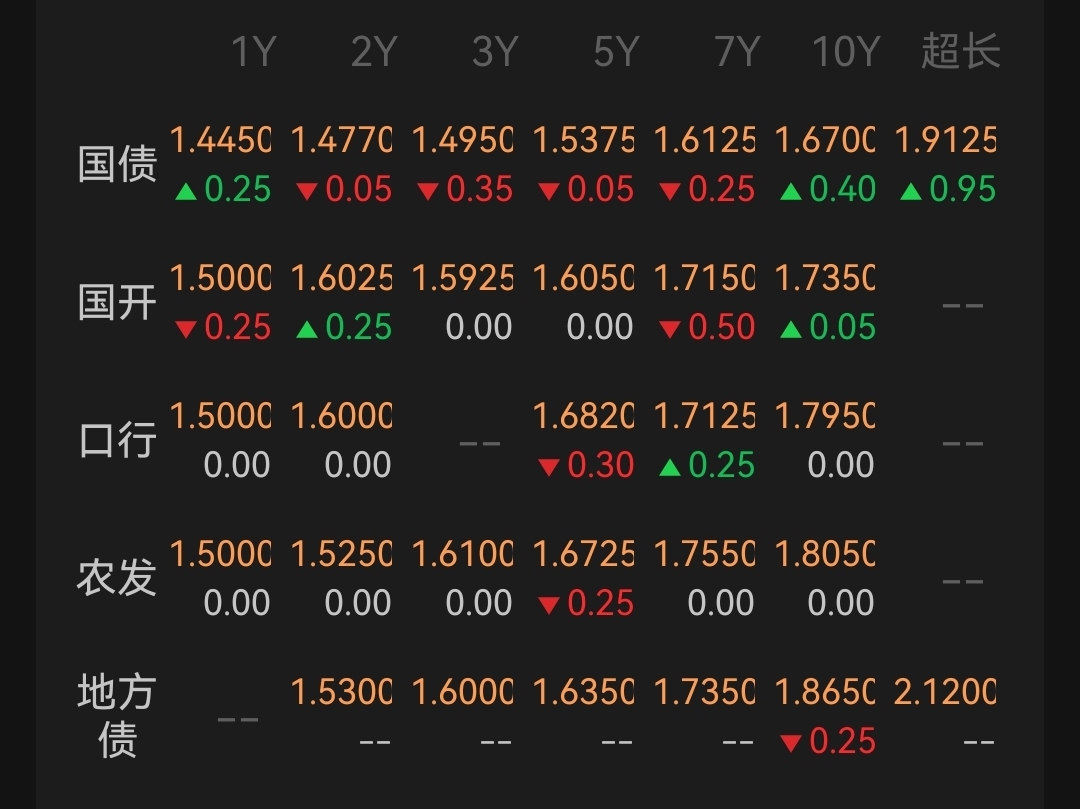Screen dimensions: 1080x809
Task: Open the 地方债 row label
Action: coord(117,716)
